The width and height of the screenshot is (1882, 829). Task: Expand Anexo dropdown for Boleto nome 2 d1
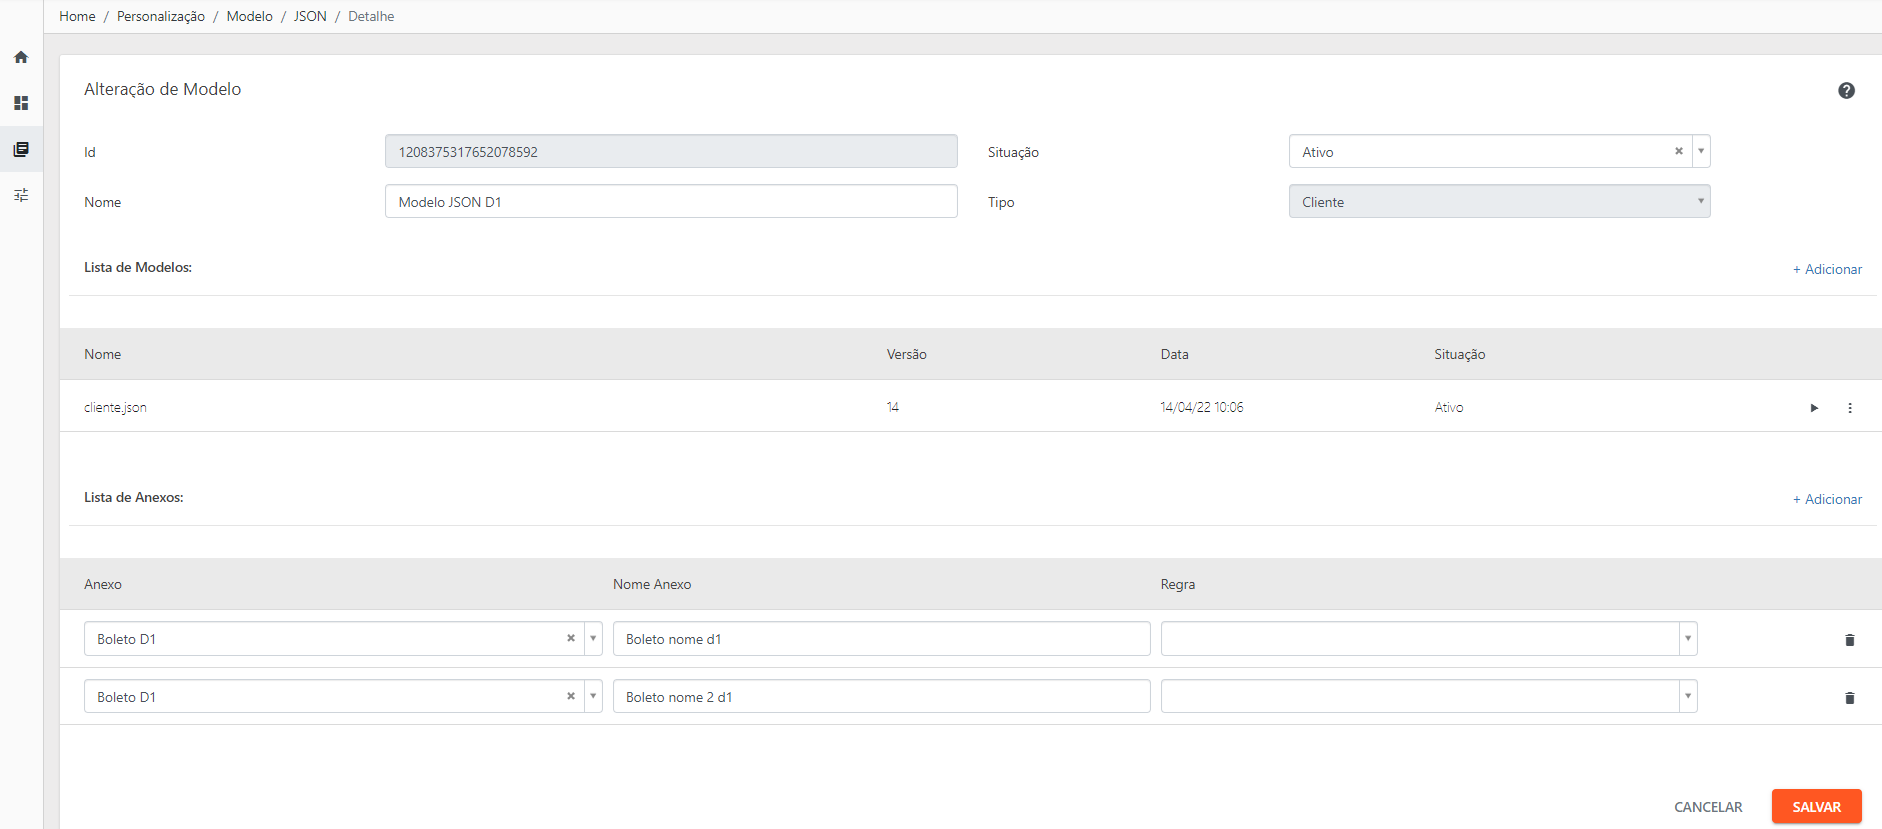593,696
